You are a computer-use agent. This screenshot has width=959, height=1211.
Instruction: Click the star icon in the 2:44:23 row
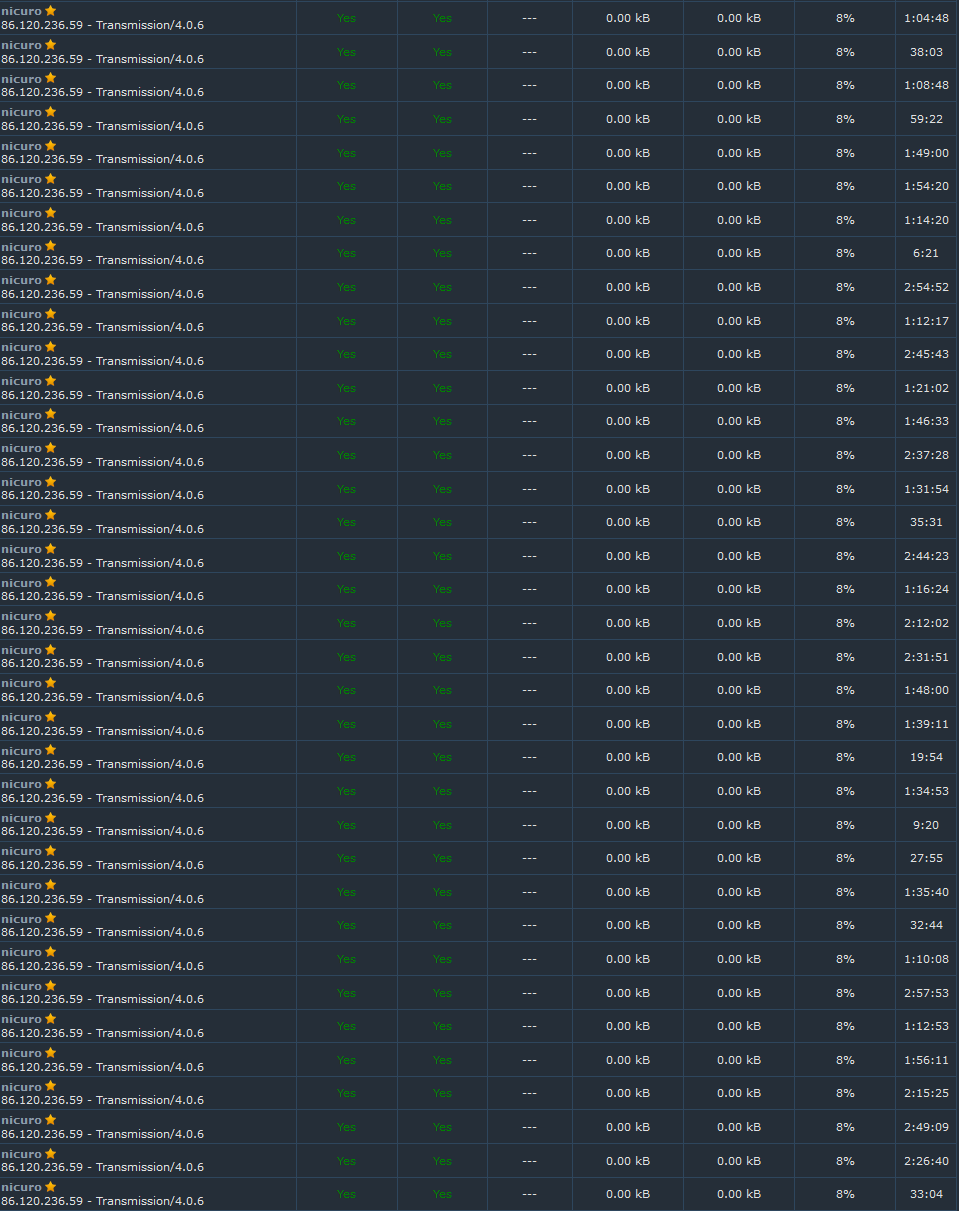tap(50, 549)
